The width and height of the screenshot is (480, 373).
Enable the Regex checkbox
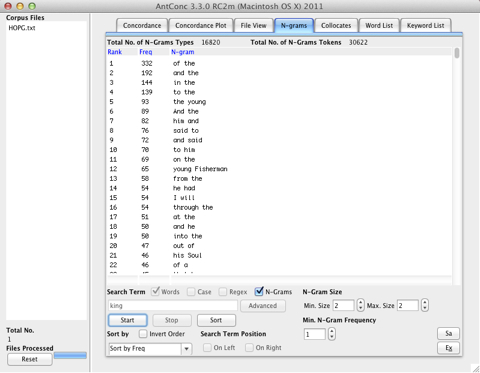(223, 292)
